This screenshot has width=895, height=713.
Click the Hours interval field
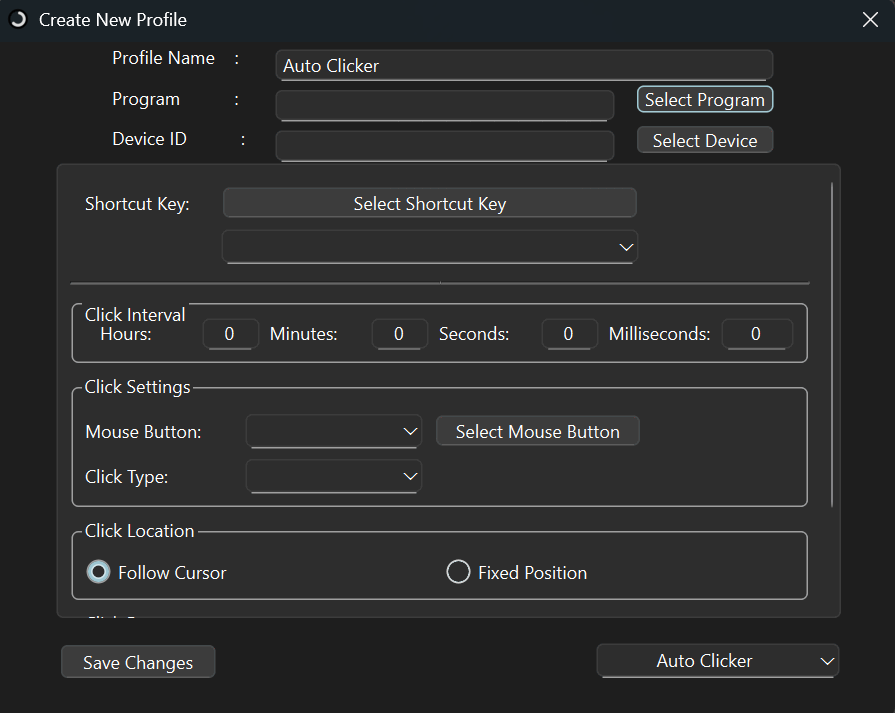231,334
